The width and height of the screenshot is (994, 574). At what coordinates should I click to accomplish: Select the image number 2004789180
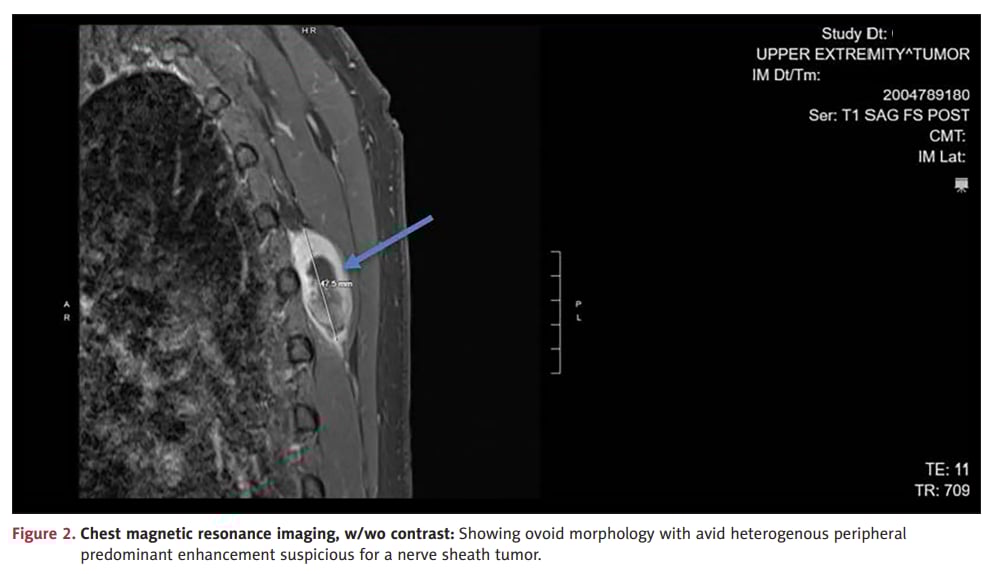click(925, 95)
